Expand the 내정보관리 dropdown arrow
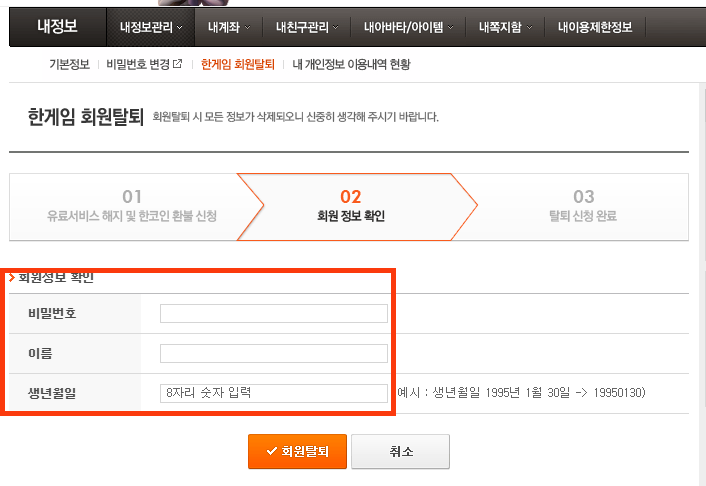Screen dimensions: 706x486 pos(180,27)
